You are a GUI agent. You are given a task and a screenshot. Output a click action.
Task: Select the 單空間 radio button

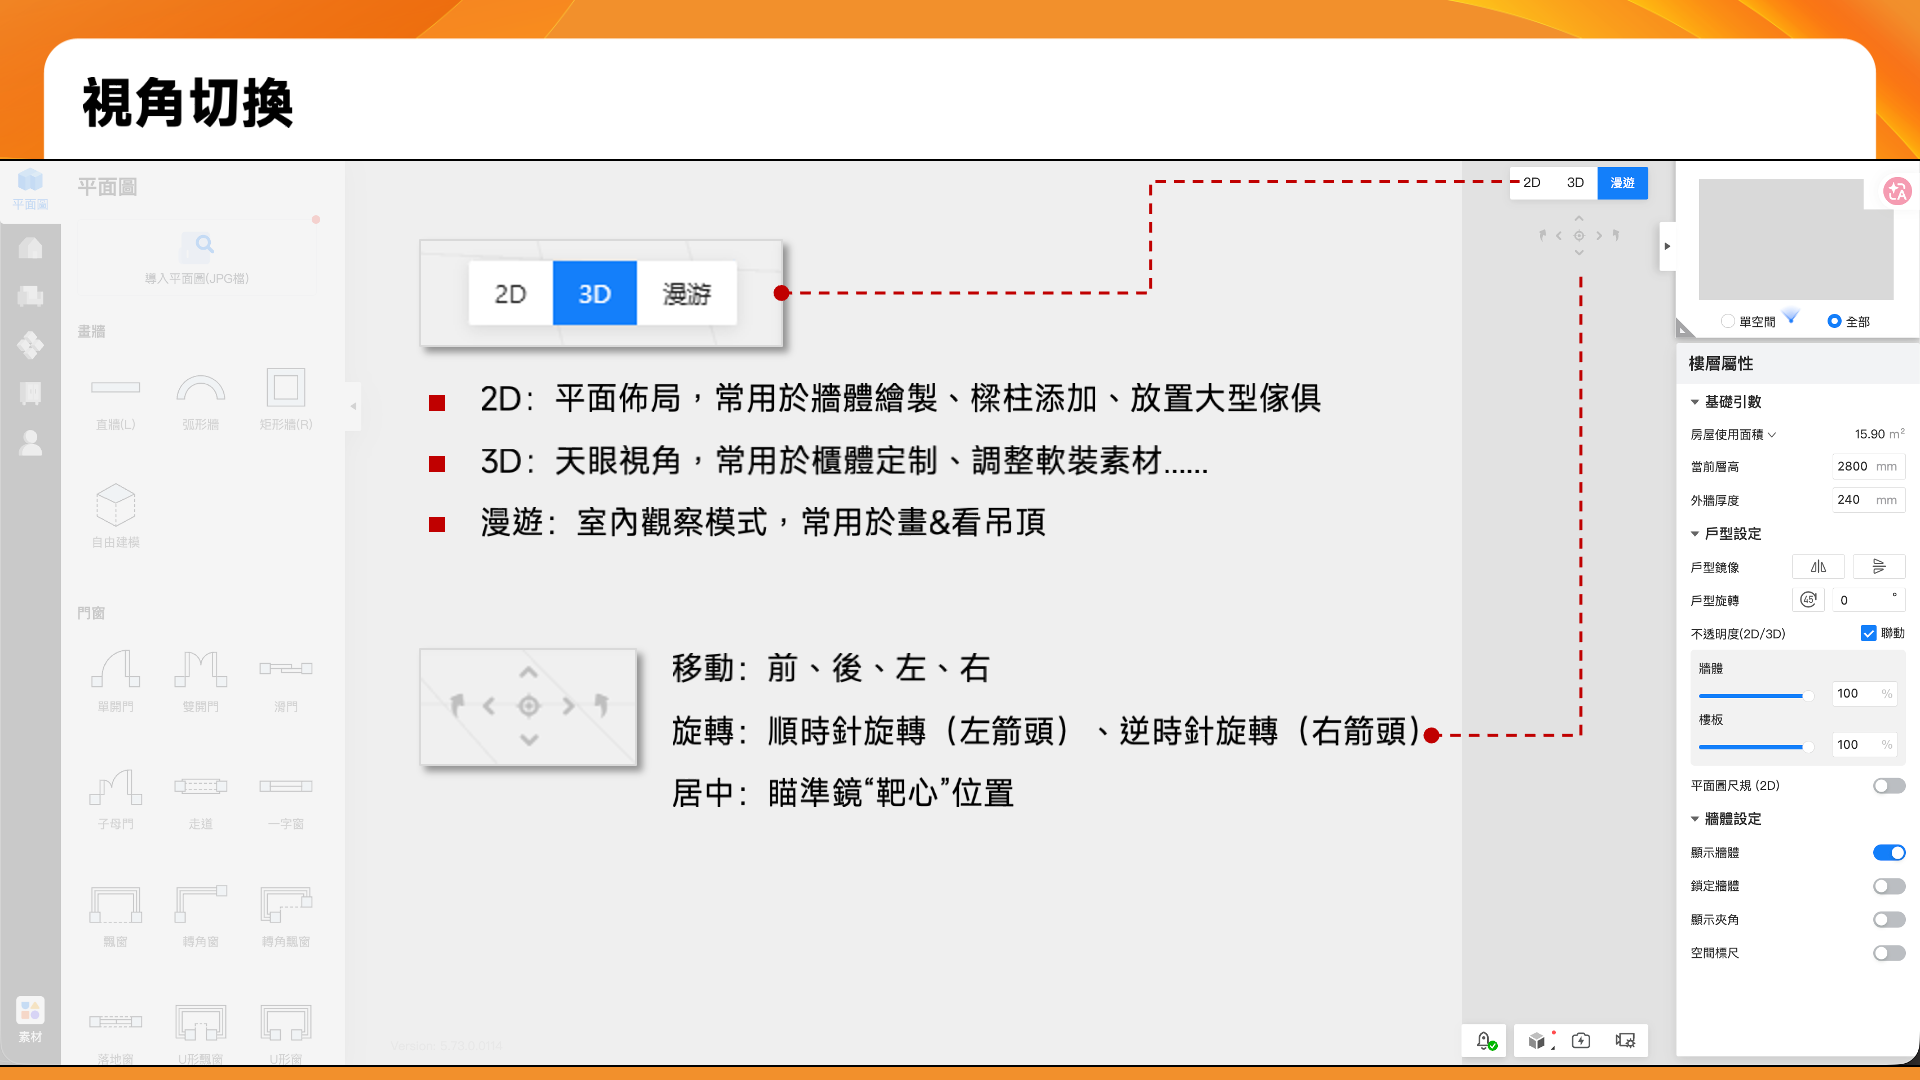[x=1728, y=321]
